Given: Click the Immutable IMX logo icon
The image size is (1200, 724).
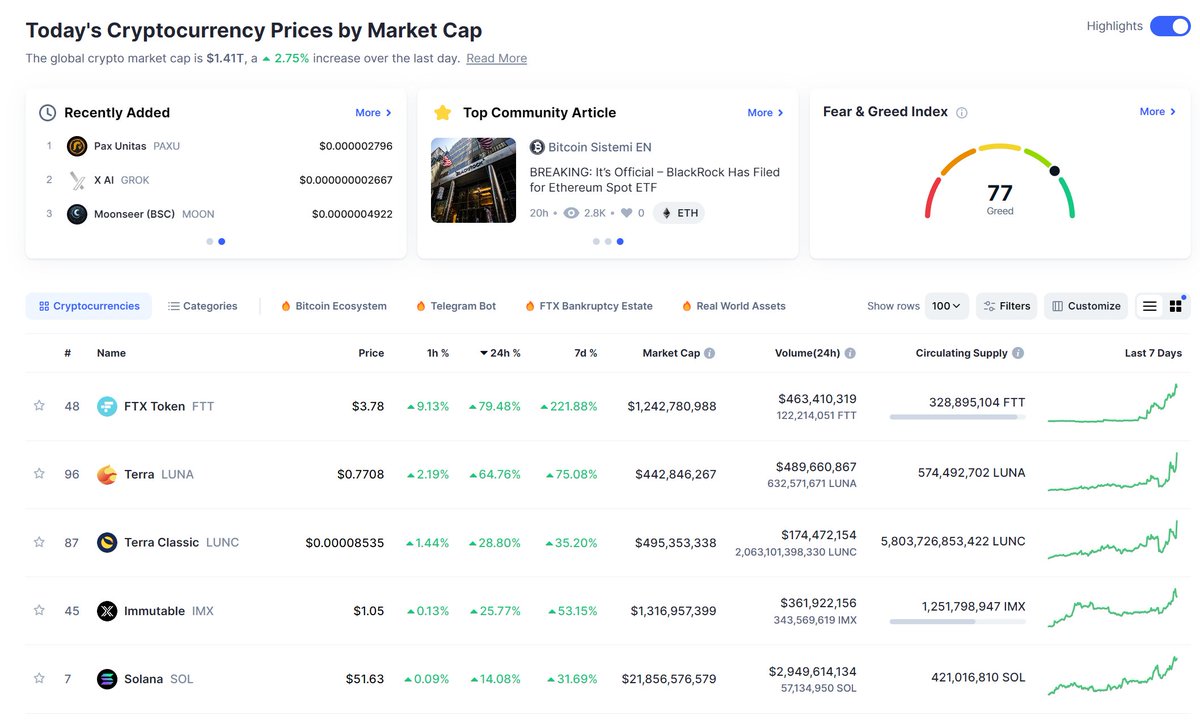Looking at the screenshot, I should pos(107,610).
